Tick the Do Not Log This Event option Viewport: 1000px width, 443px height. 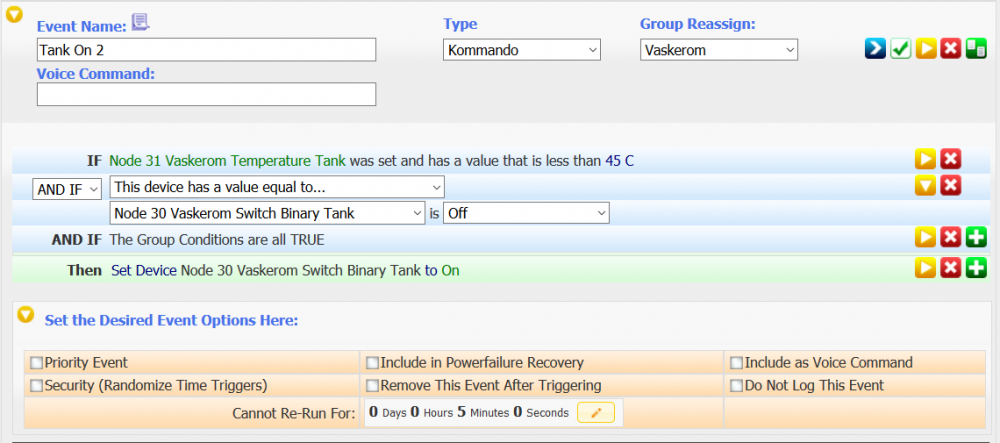pos(737,386)
